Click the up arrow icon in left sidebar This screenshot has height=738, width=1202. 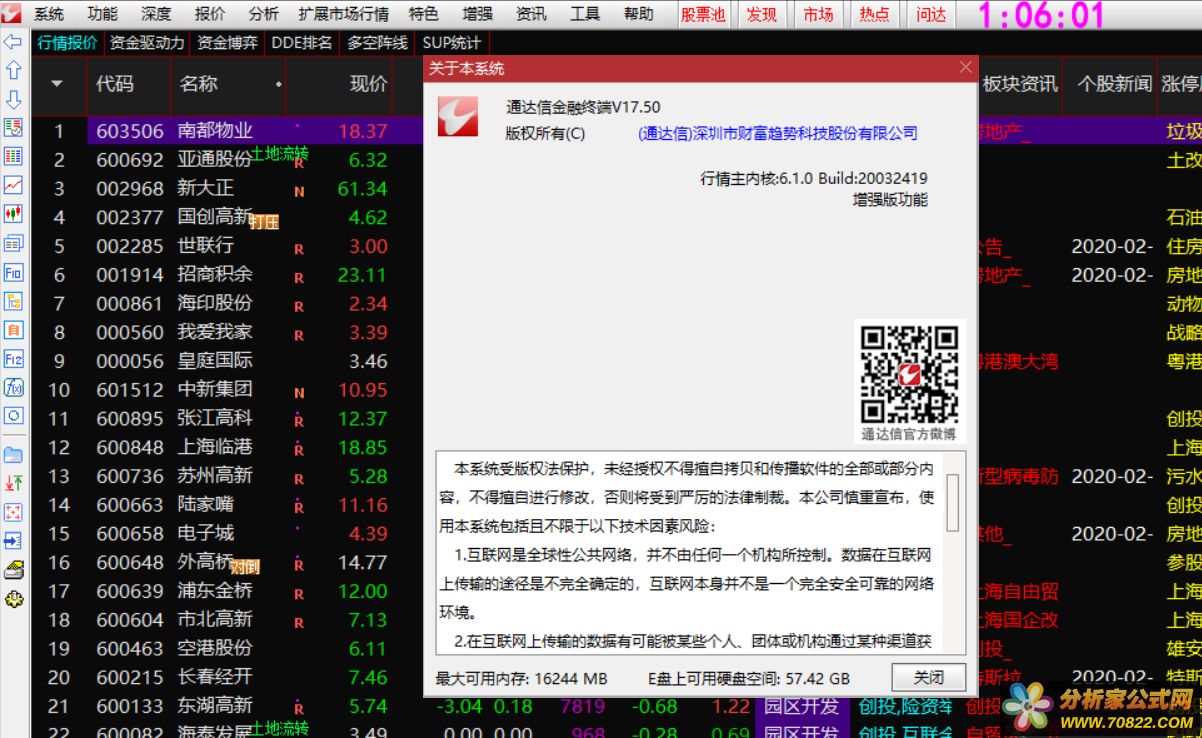pos(13,70)
